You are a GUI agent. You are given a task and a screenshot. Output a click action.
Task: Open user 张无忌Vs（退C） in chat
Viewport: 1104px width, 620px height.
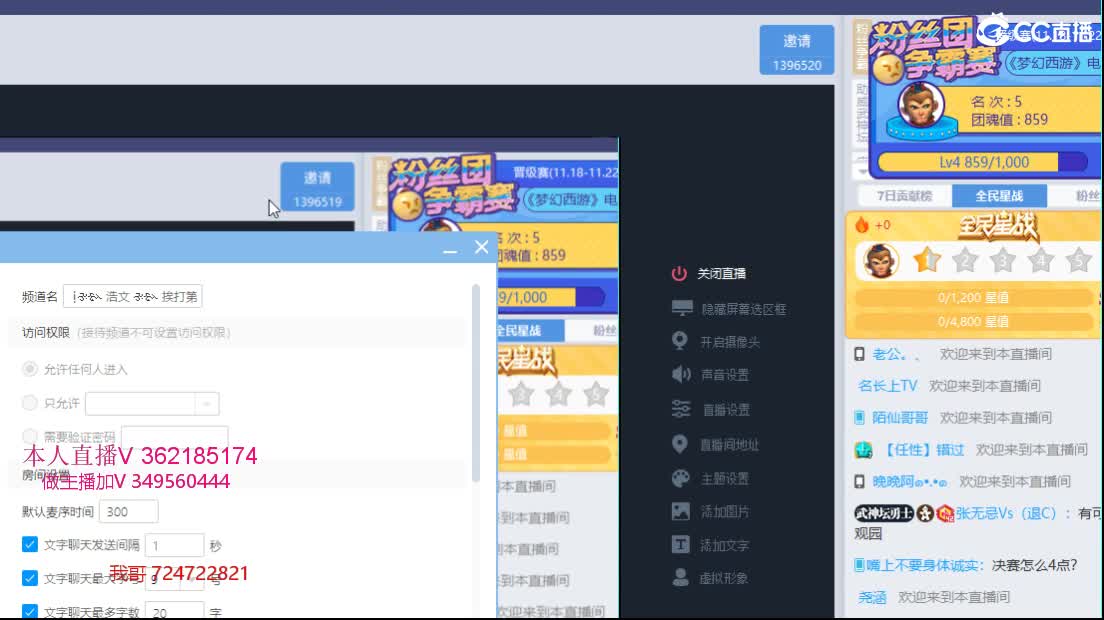click(x=1006, y=513)
